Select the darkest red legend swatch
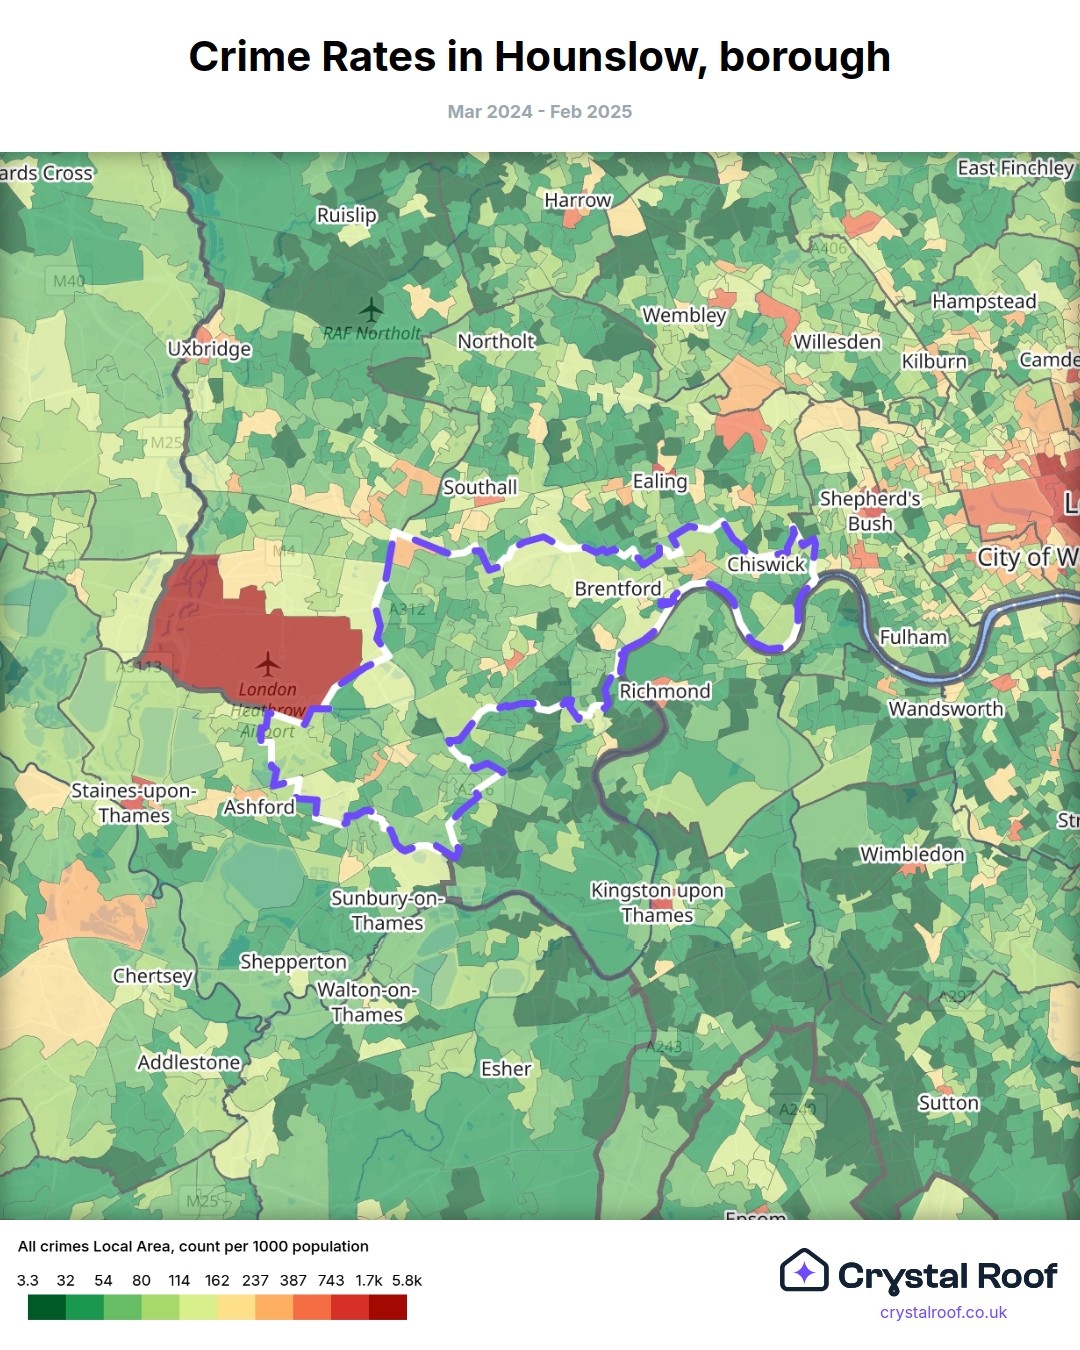 pyautogui.click(x=388, y=1307)
